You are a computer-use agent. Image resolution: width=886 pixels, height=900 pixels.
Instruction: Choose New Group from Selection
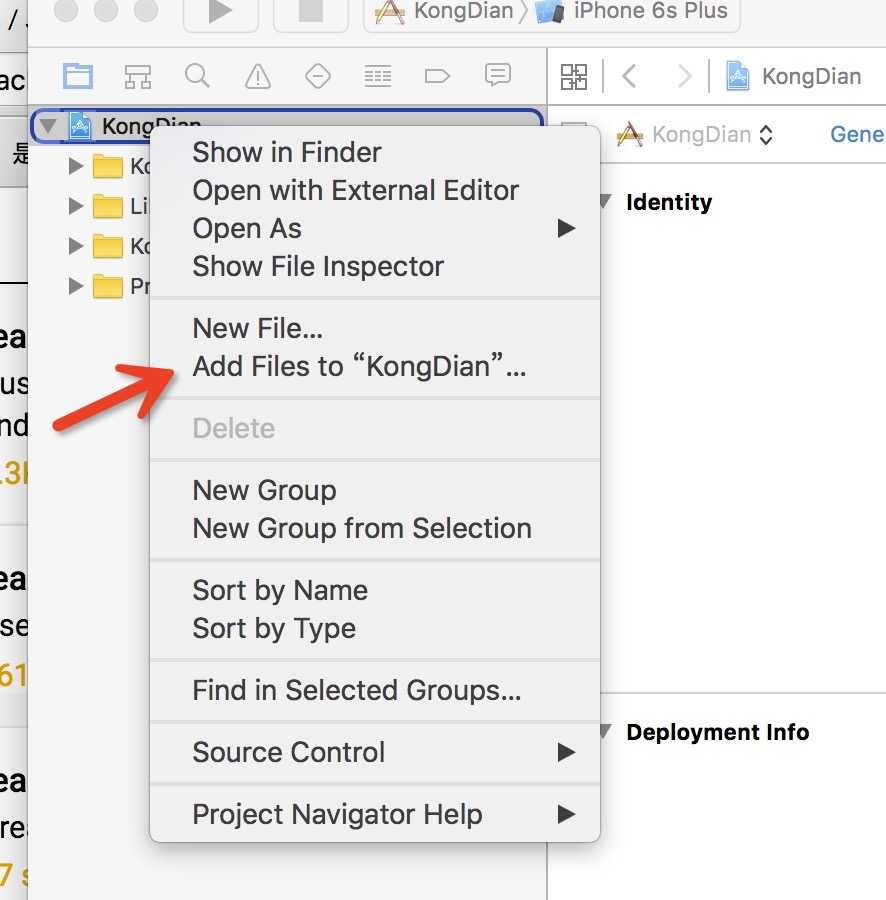pyautogui.click(x=375, y=528)
